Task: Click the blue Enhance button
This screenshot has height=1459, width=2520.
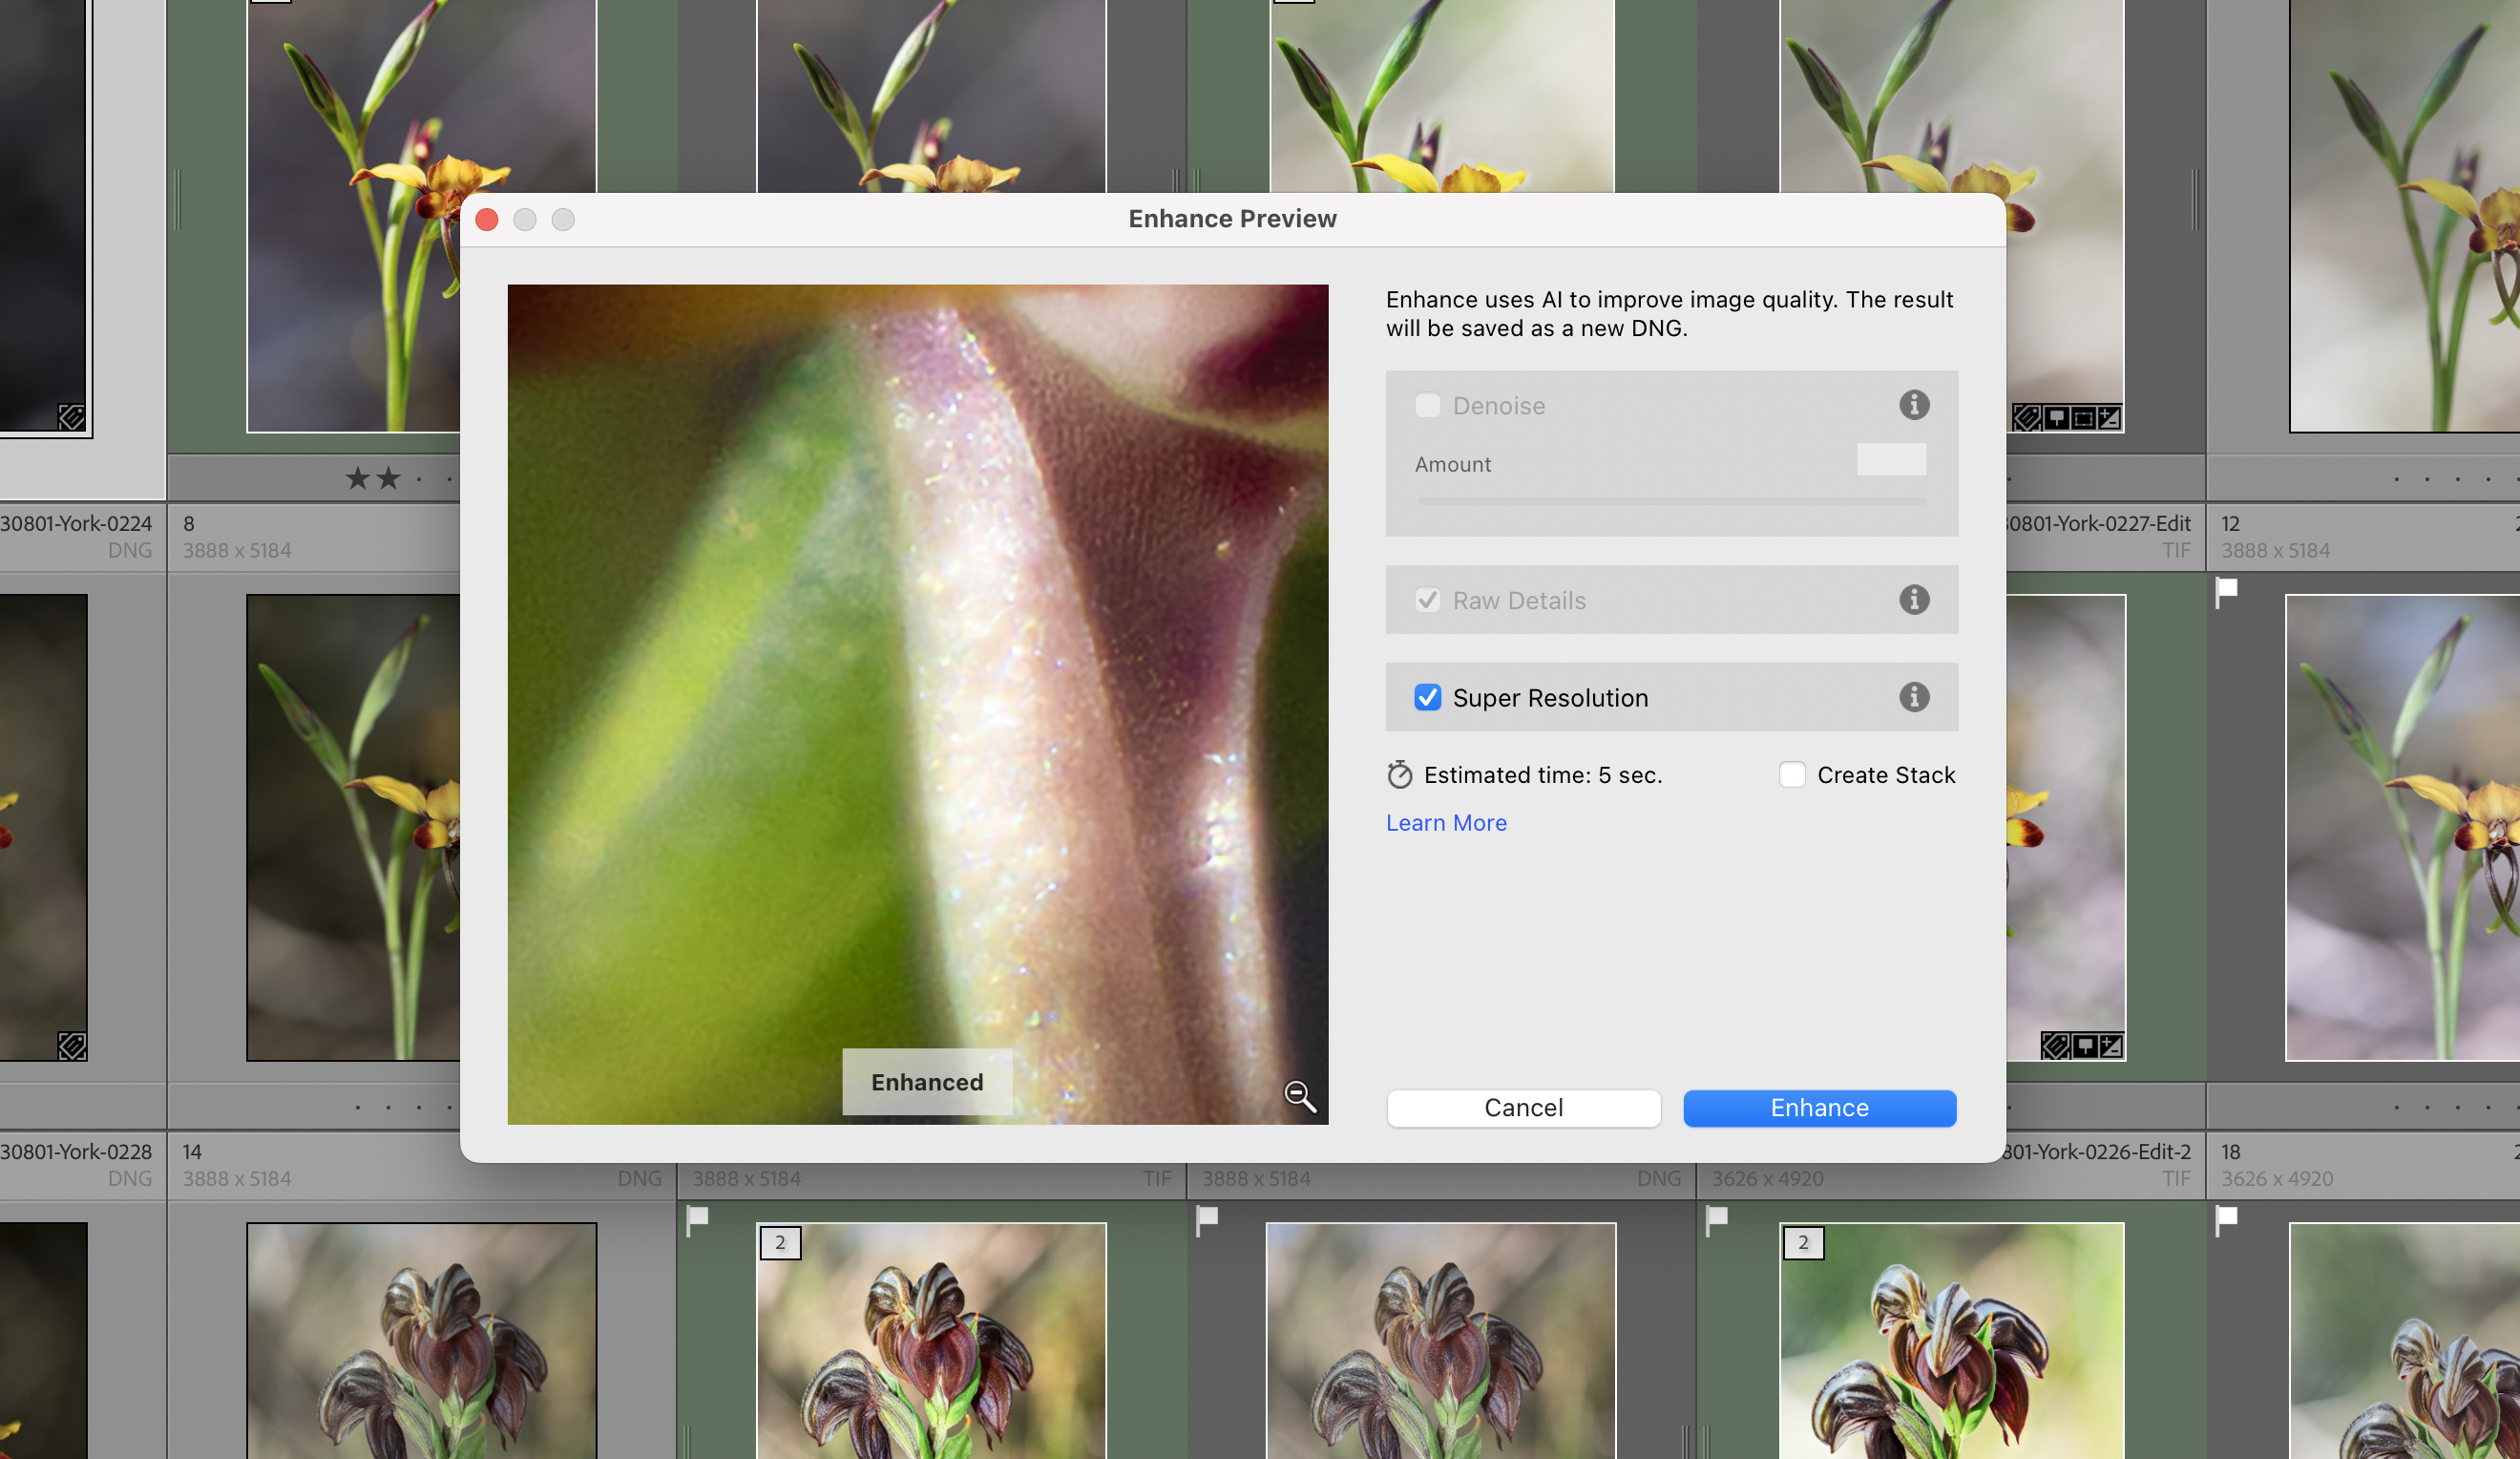Action: pos(1818,1108)
